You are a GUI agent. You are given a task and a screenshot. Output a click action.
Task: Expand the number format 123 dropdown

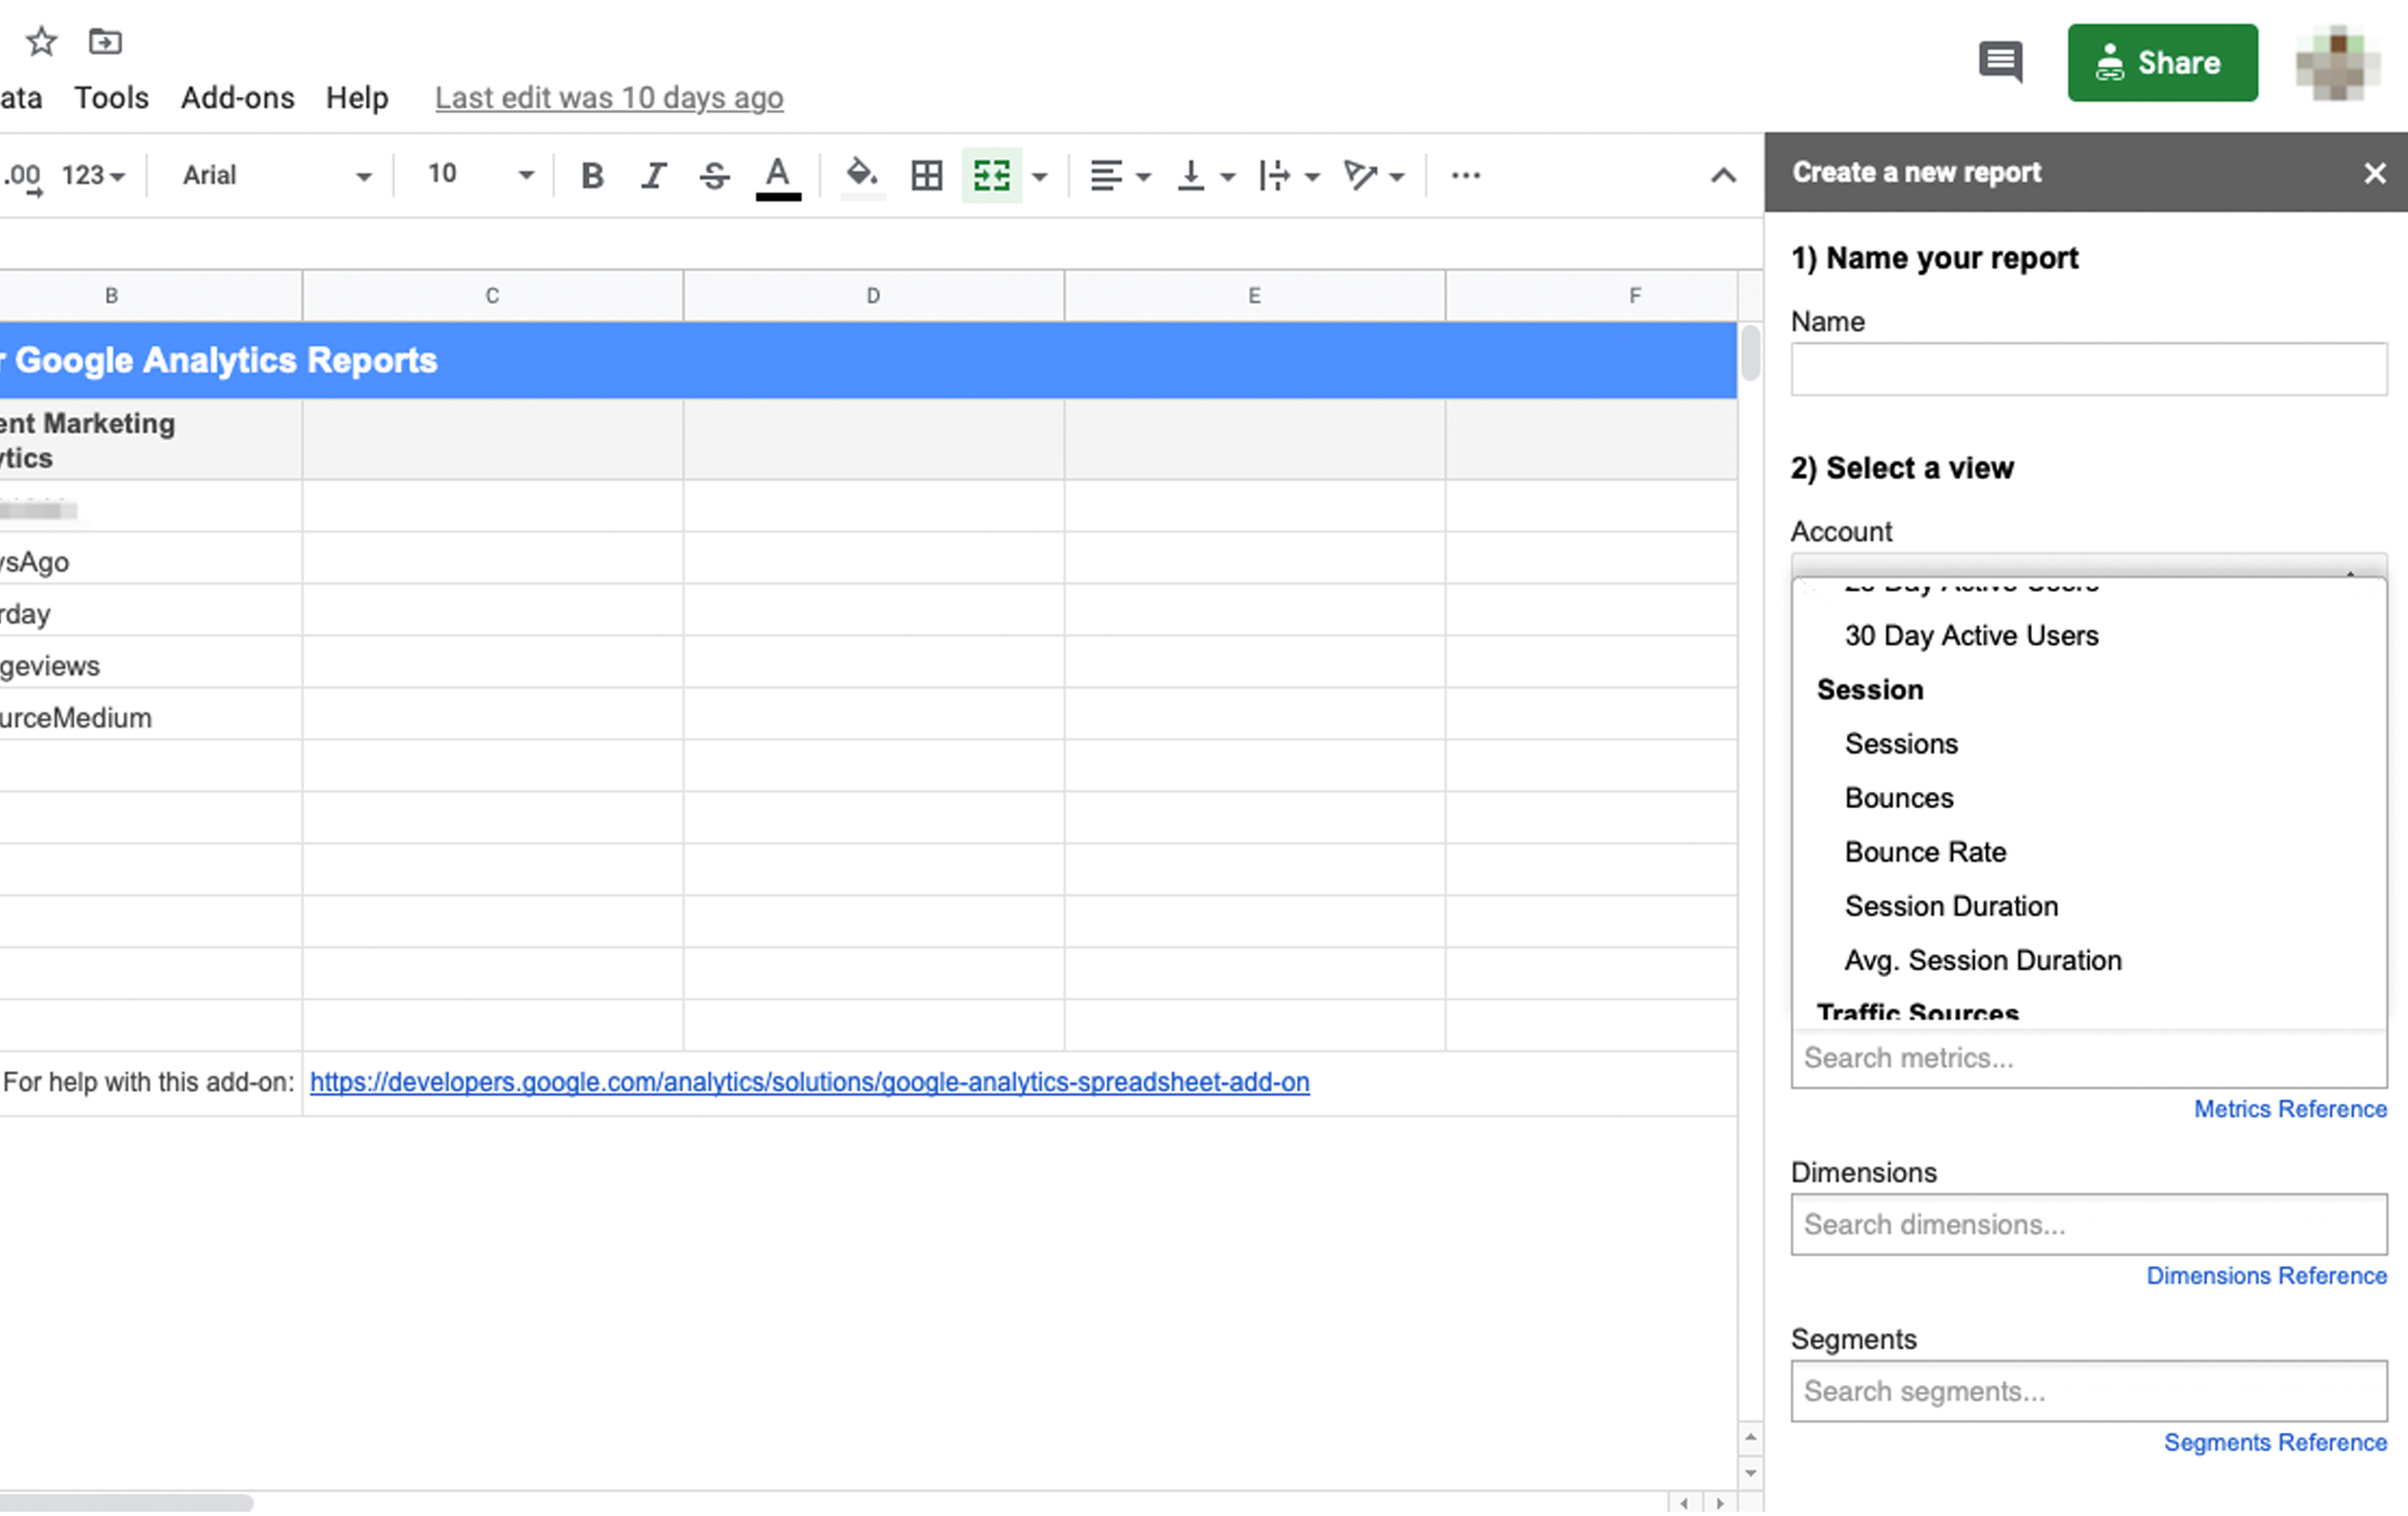91,173
